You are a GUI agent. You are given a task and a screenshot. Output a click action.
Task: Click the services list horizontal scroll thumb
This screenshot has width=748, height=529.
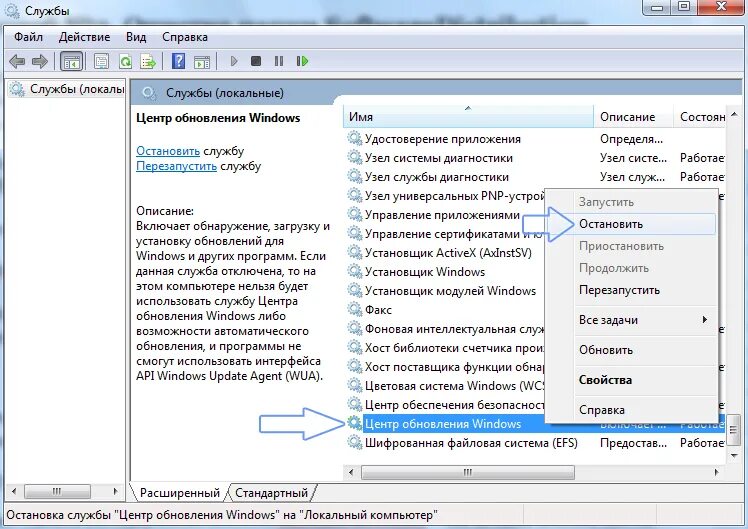(468, 473)
